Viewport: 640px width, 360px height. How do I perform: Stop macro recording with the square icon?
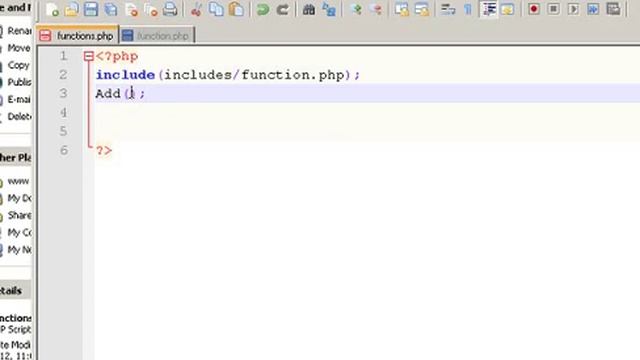(x=553, y=9)
